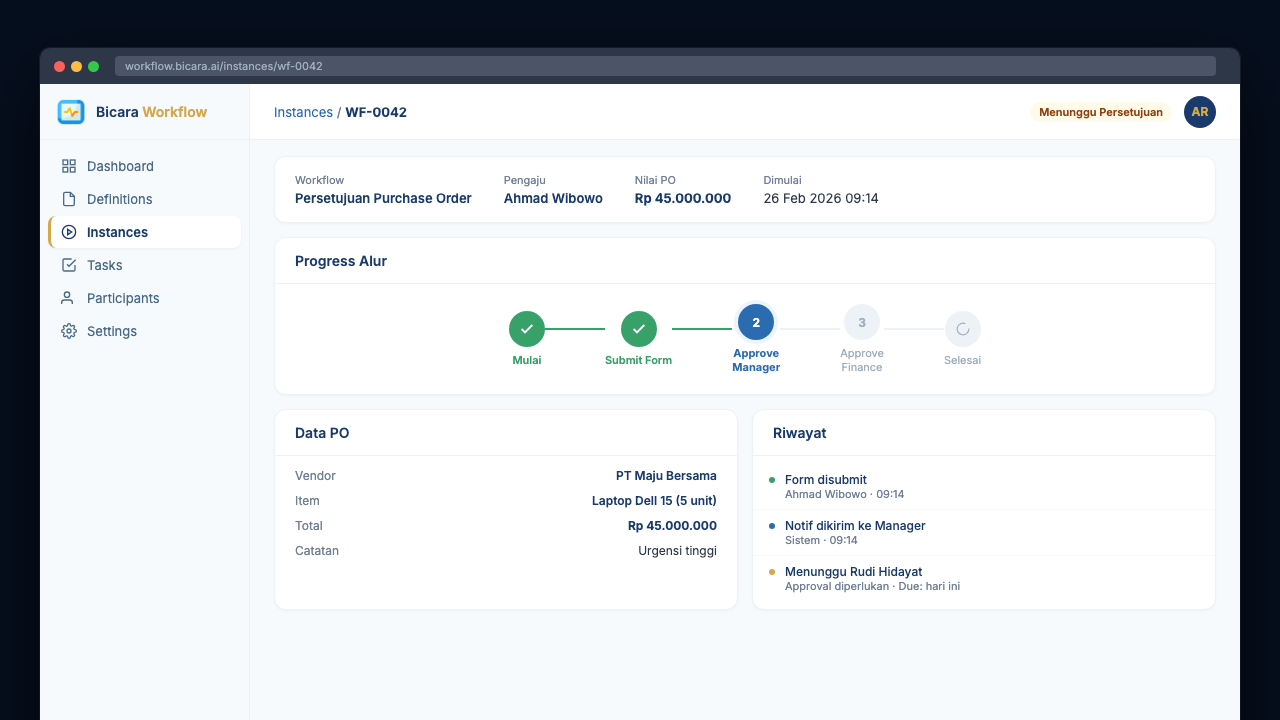Select the Approve Manager step circle
This screenshot has width=1280, height=720.
point(756,322)
